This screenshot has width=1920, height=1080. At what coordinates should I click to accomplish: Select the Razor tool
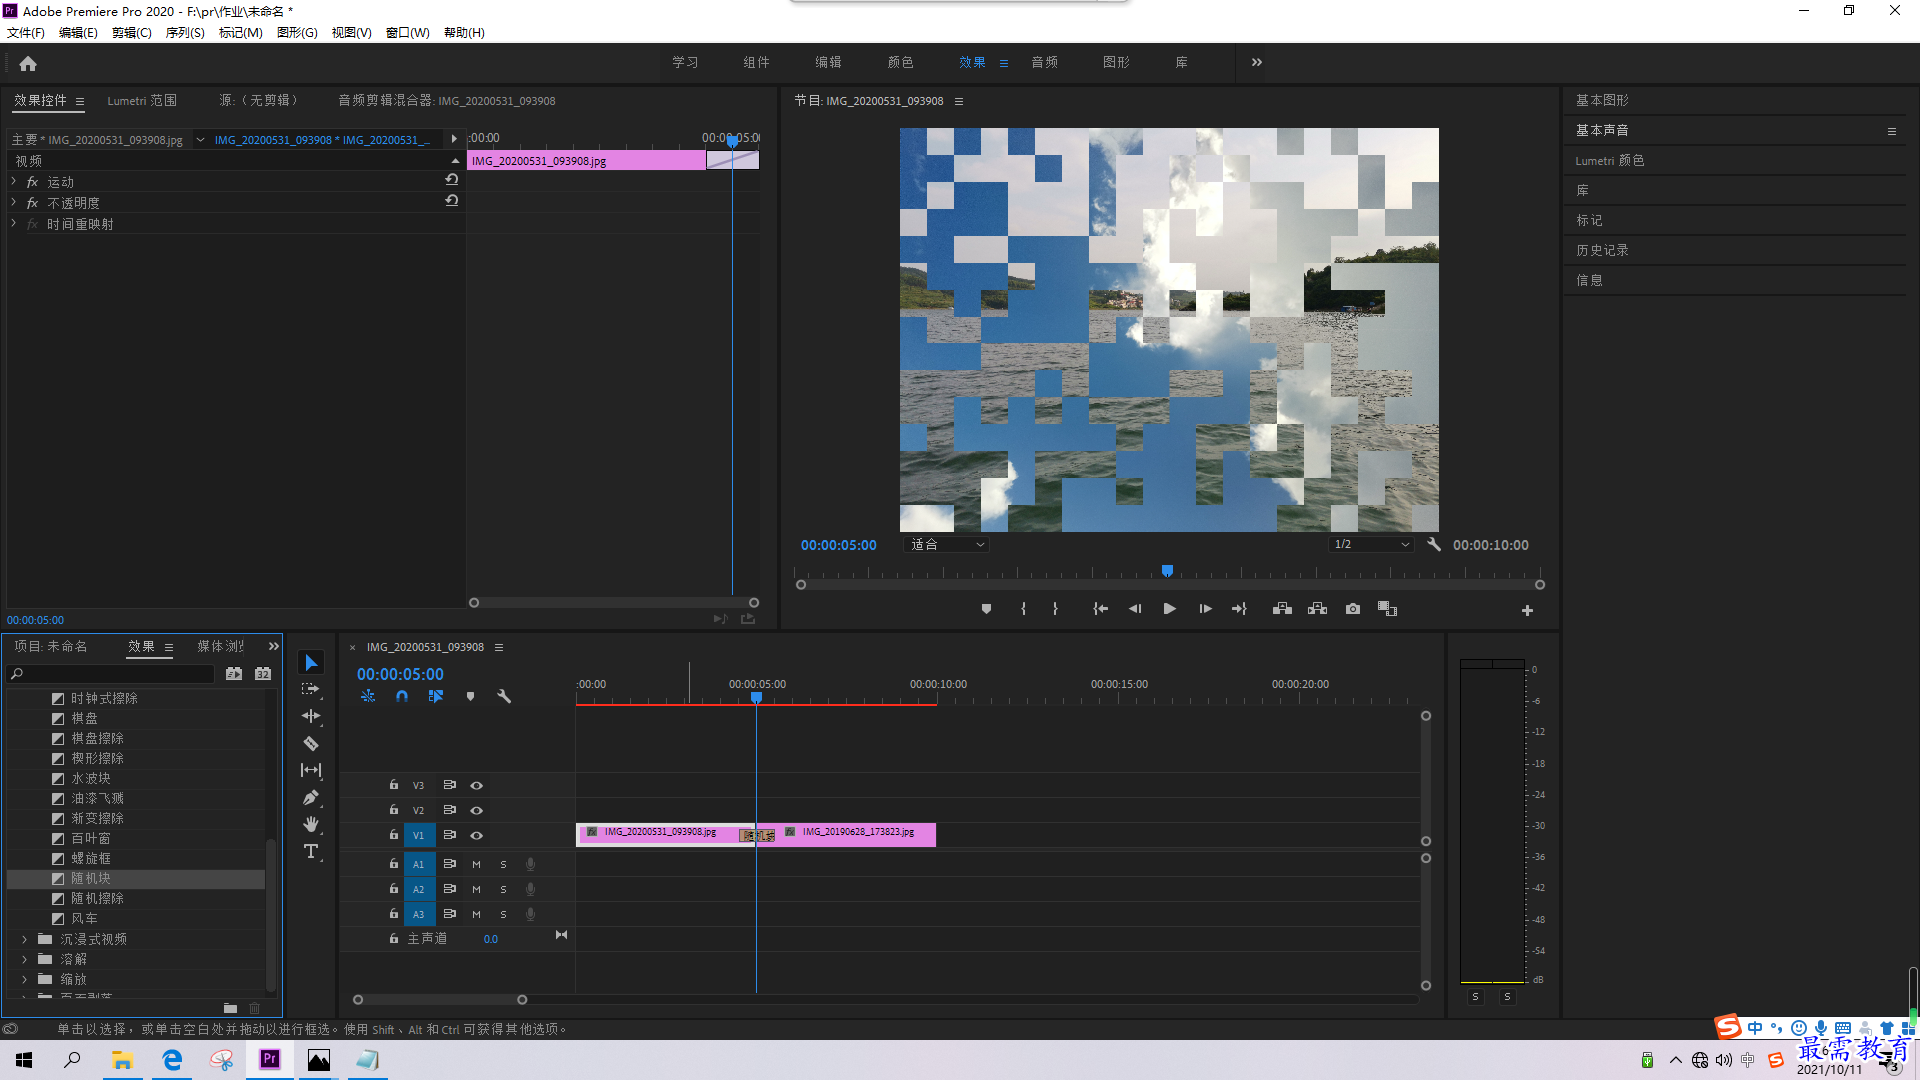(311, 743)
